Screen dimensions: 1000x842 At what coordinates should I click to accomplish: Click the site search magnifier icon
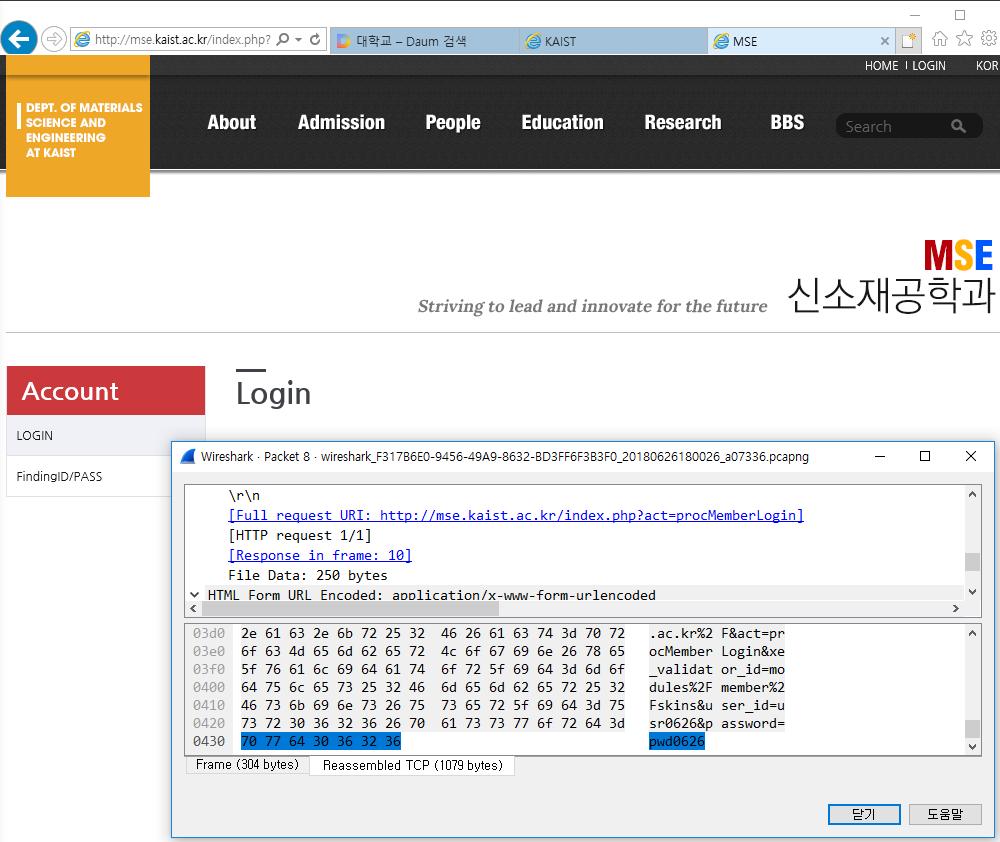958,126
